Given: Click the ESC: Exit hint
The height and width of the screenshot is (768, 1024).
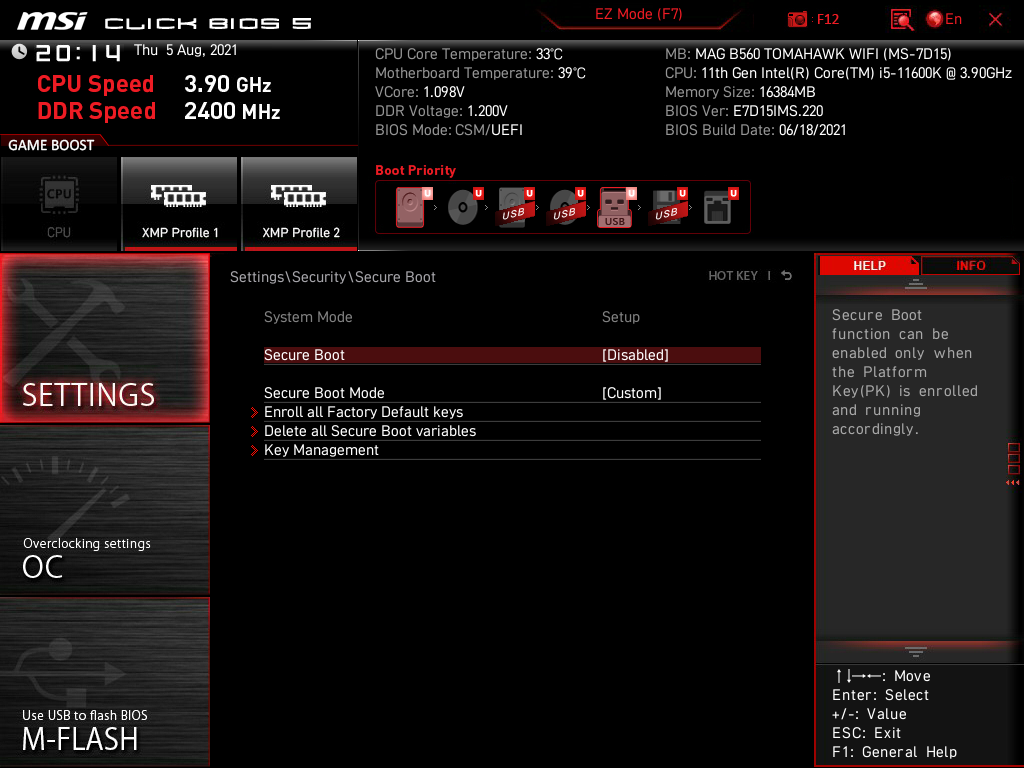Looking at the screenshot, I should pos(866,733).
